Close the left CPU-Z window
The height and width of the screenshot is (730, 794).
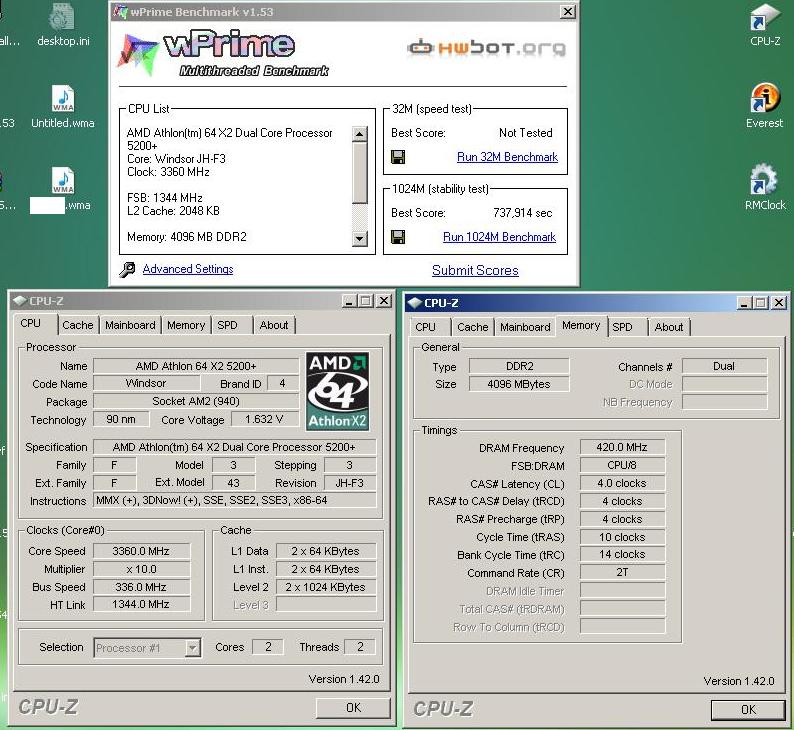pos(384,301)
